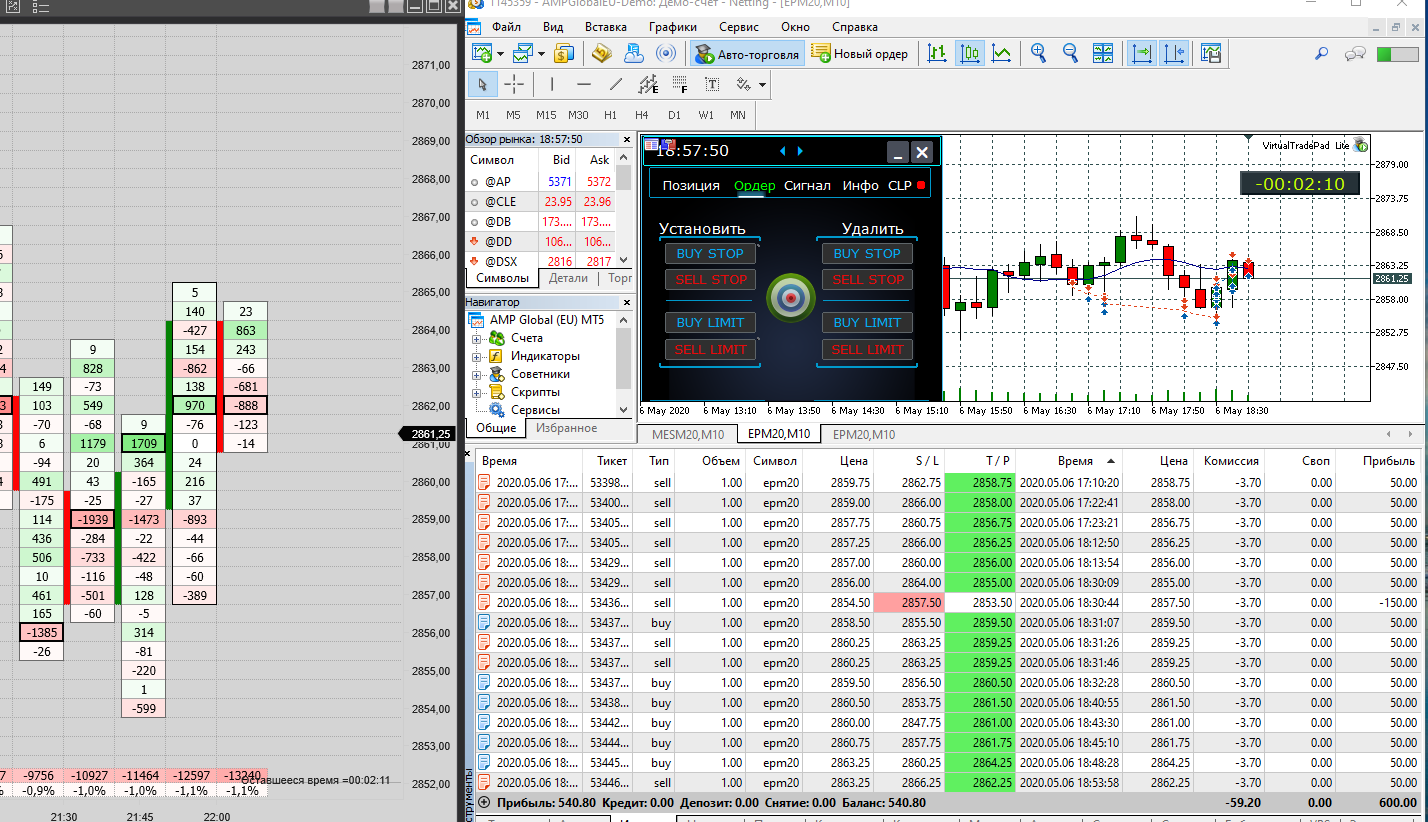Click the red CLP indicator square
1428x822 pixels.
click(x=921, y=185)
